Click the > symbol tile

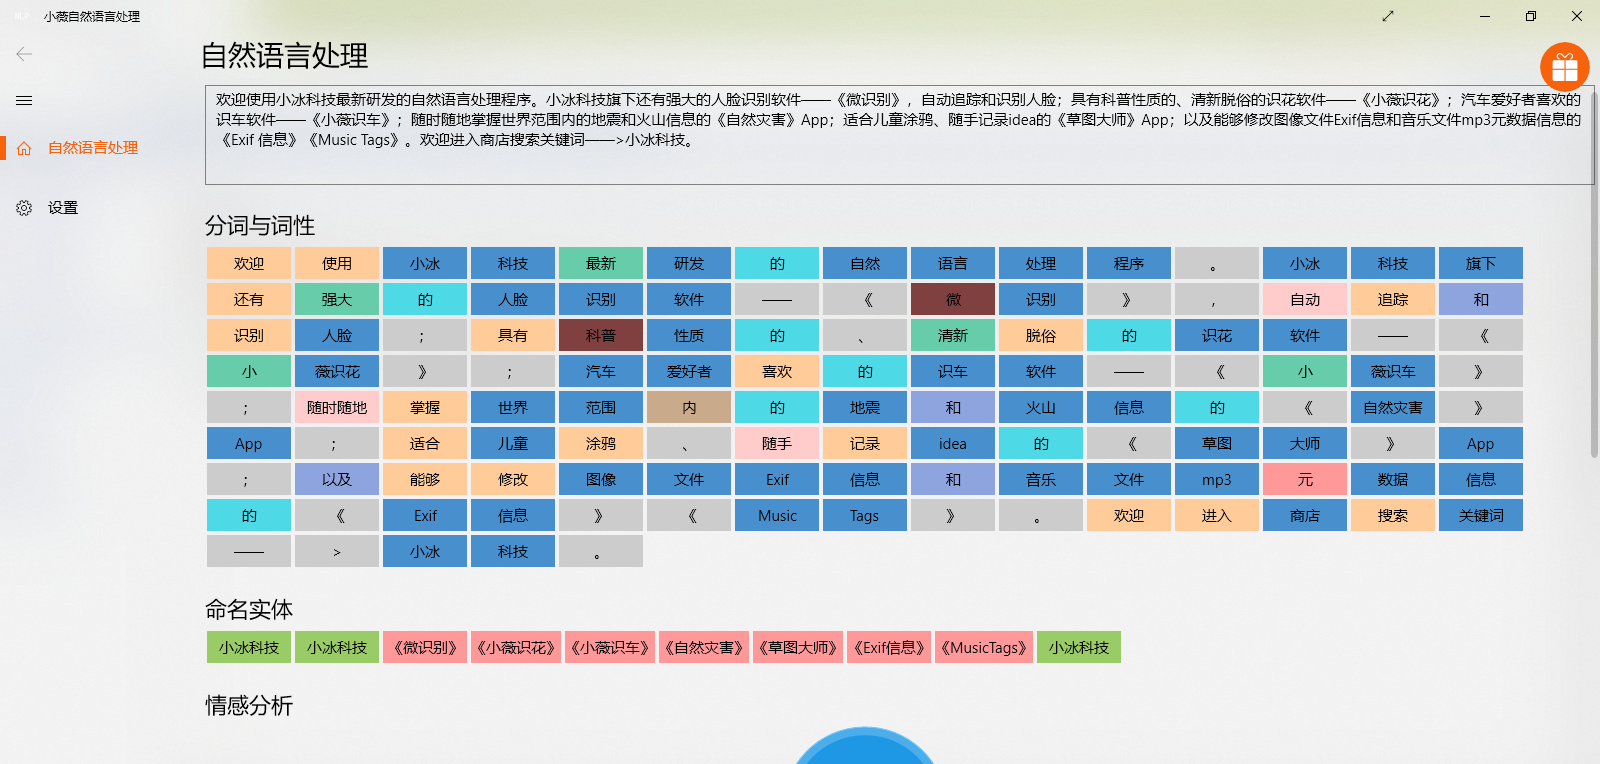click(337, 551)
